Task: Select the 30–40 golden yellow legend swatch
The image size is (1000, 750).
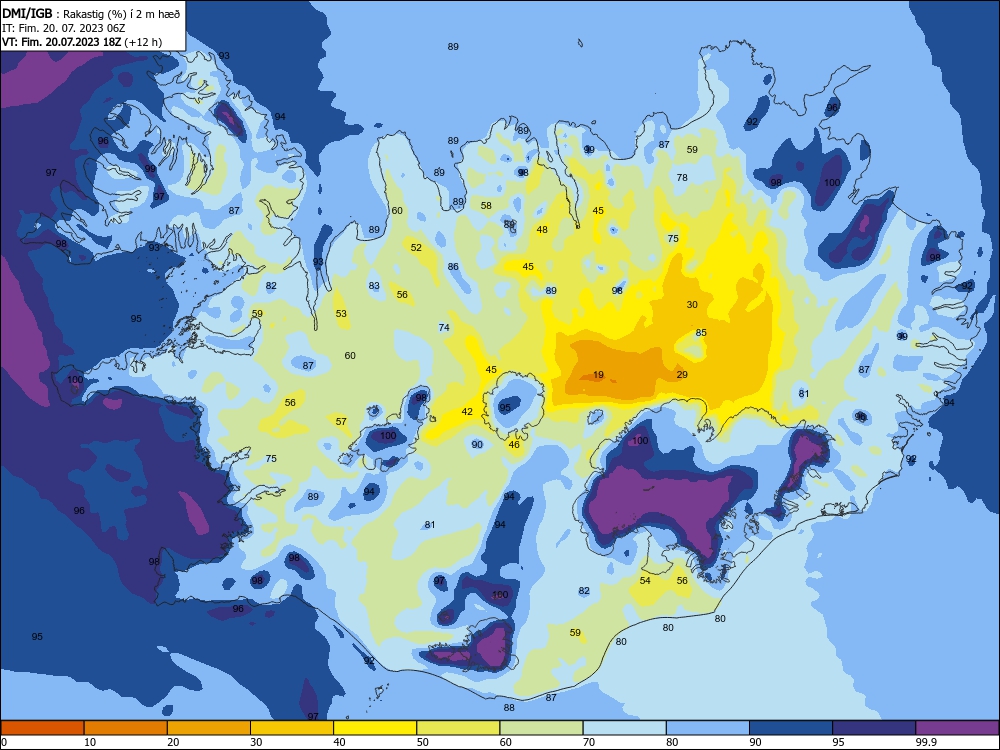Action: point(292,728)
